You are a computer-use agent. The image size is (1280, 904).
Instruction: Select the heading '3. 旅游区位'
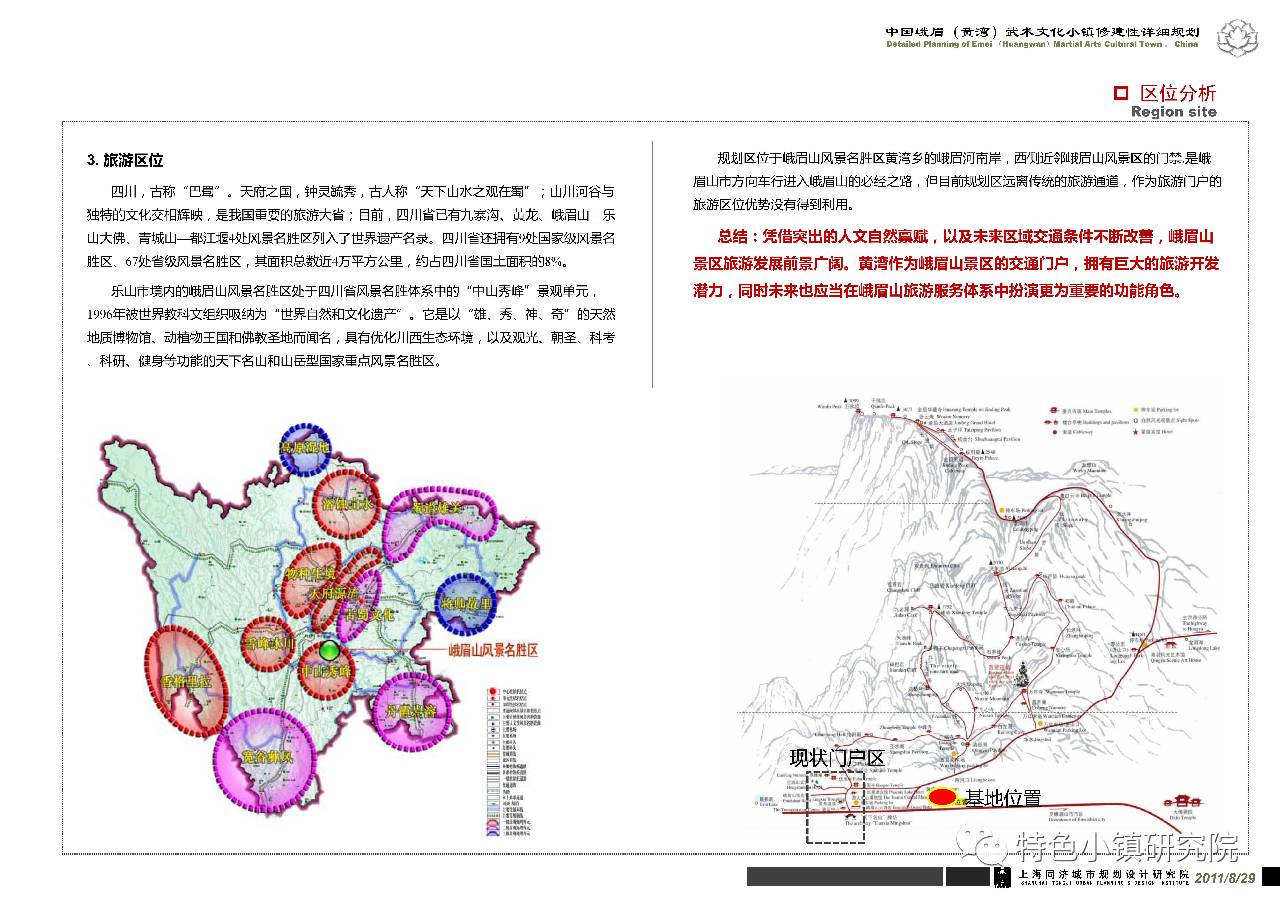click(x=125, y=160)
